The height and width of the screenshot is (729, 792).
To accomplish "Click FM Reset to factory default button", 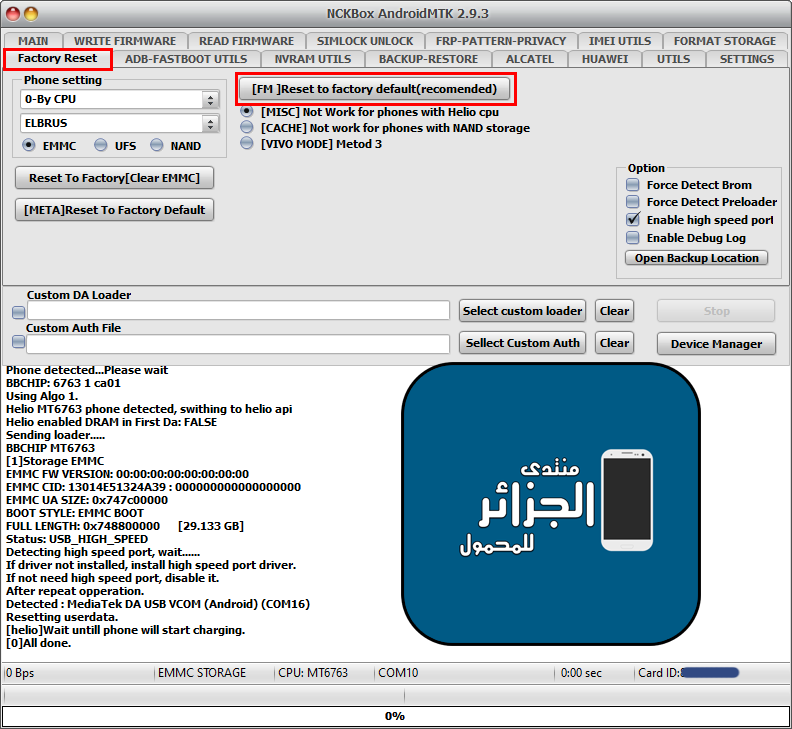I will tap(374, 89).
